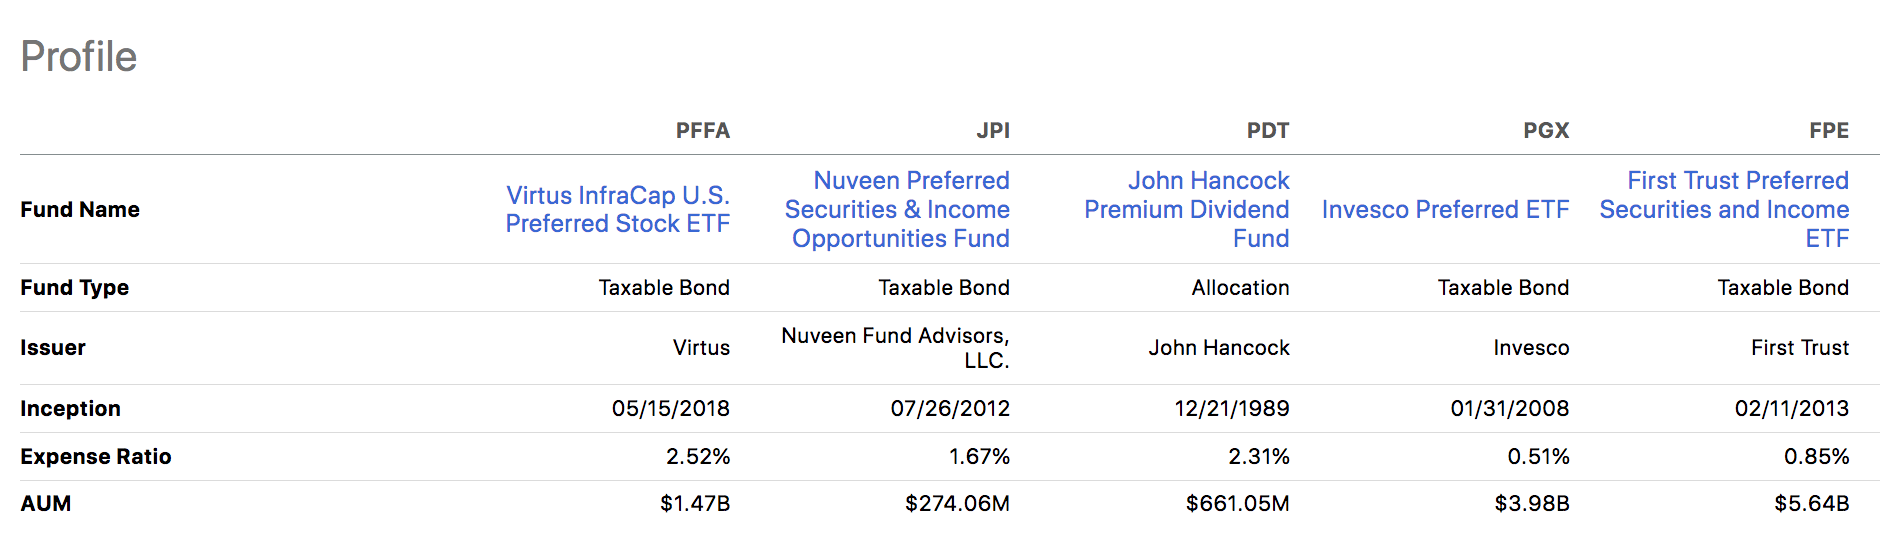Select the AUM row label
The width and height of the screenshot is (1880, 548).
46,504
